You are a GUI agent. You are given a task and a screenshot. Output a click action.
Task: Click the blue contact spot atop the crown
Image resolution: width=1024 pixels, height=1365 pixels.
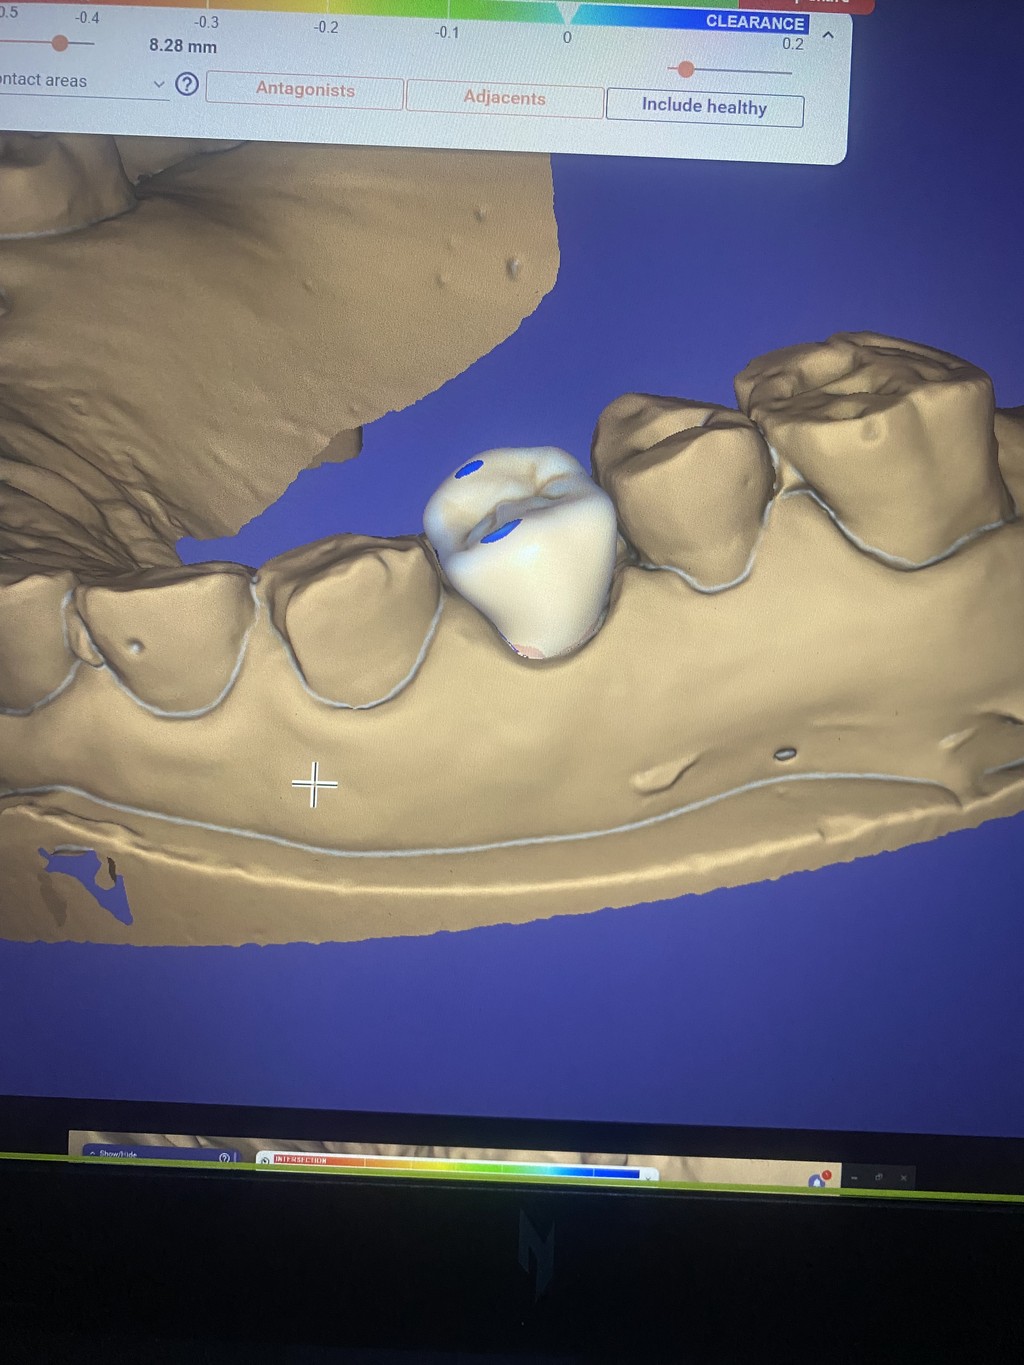point(469,469)
